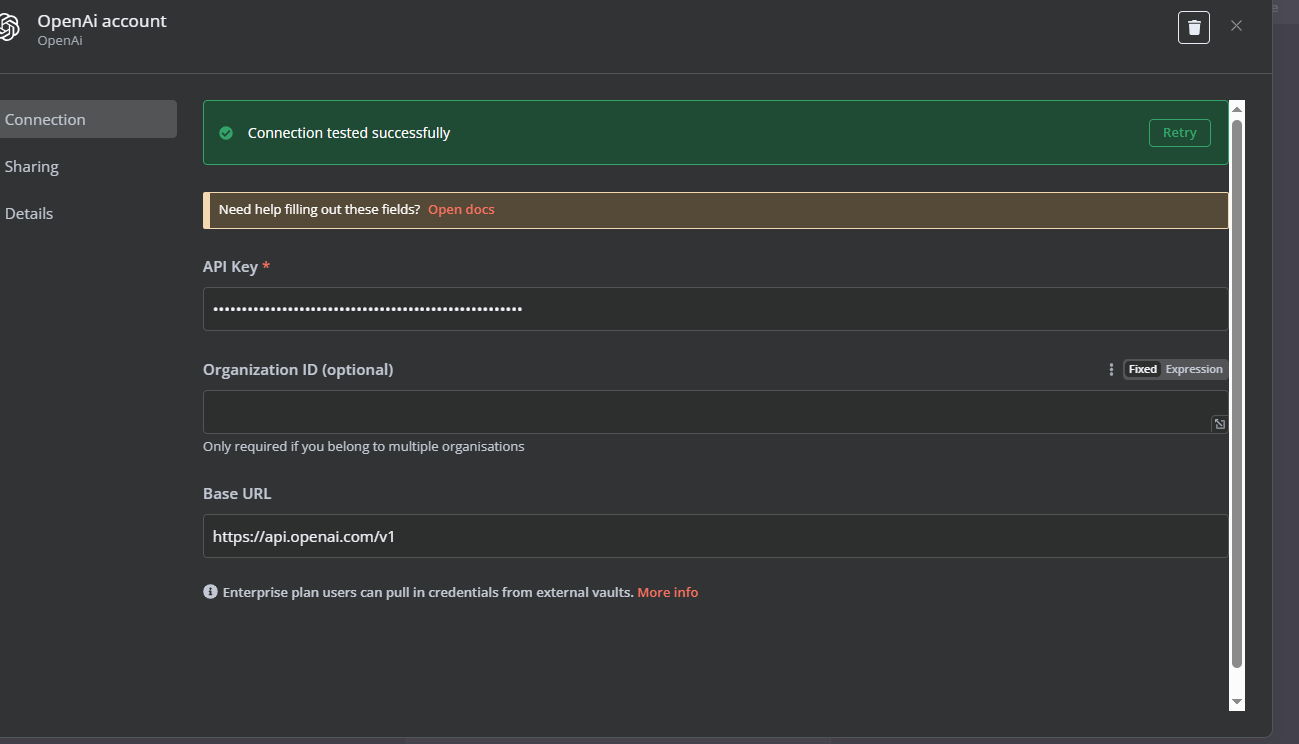Click the OpenAI logo icon
Viewport: 1299px width, 744px height.
pyautogui.click(x=8, y=28)
